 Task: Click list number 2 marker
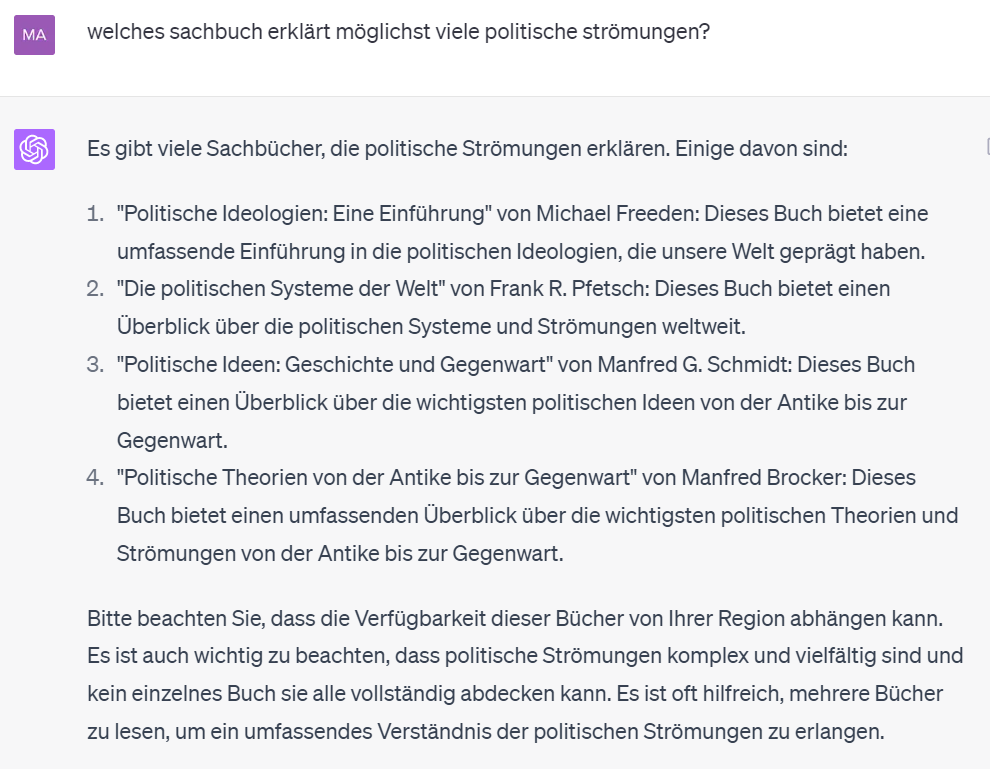[x=95, y=289]
